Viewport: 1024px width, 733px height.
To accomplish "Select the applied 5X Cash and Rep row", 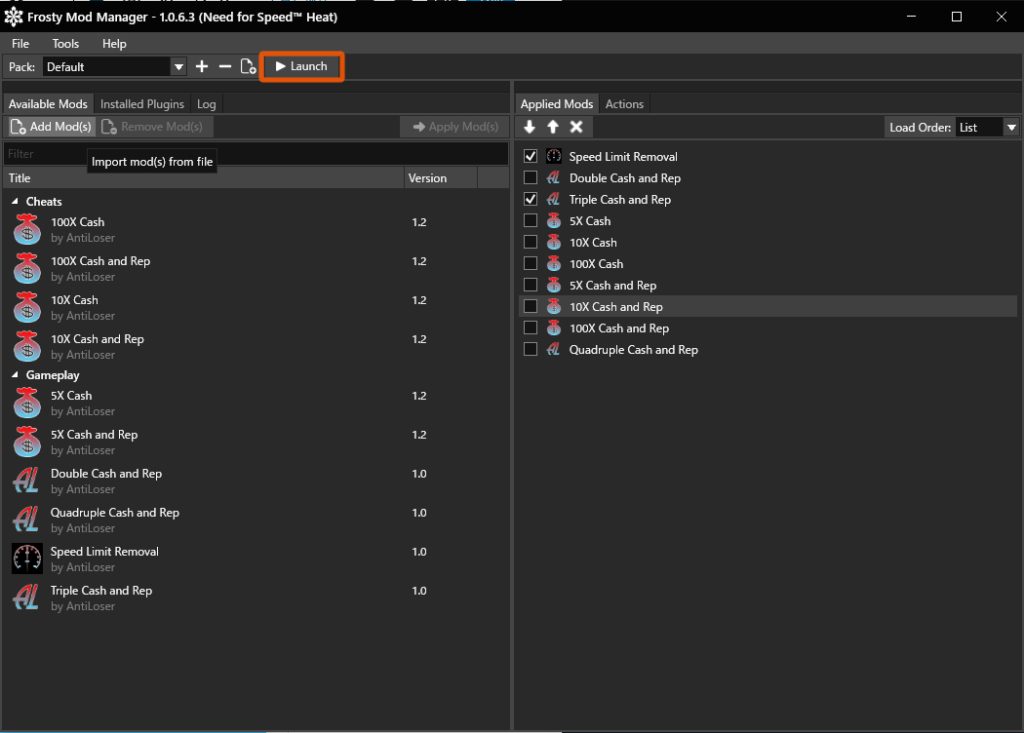I will (768, 285).
